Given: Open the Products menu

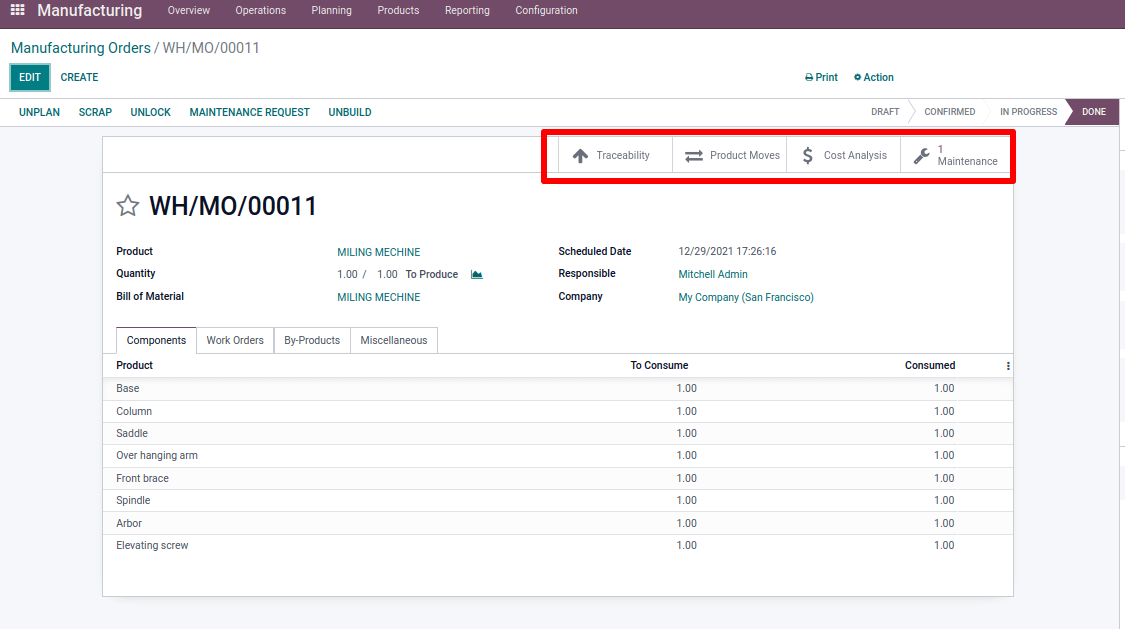Looking at the screenshot, I should pyautogui.click(x=398, y=10).
